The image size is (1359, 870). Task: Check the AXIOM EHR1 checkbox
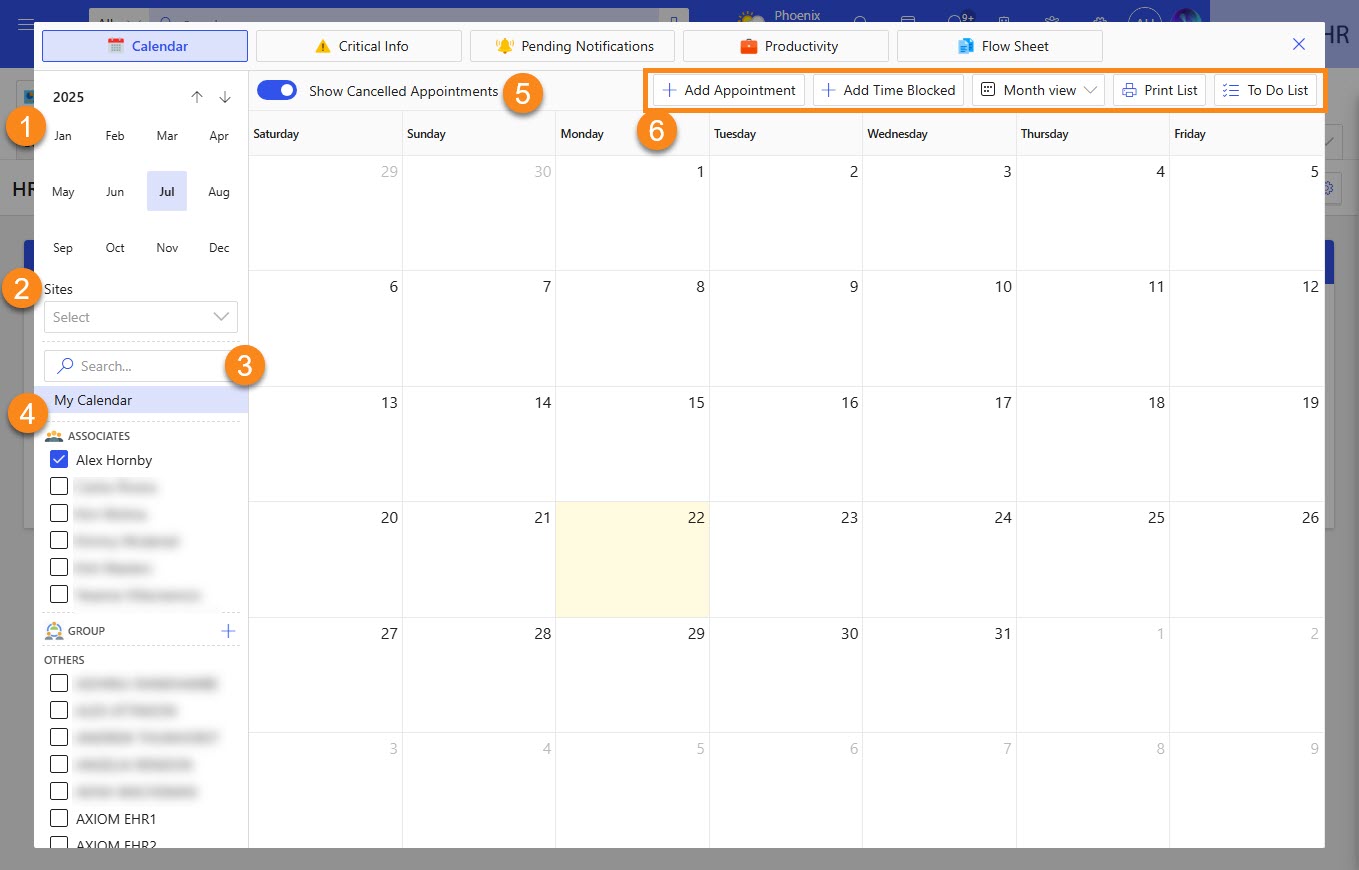click(x=59, y=818)
